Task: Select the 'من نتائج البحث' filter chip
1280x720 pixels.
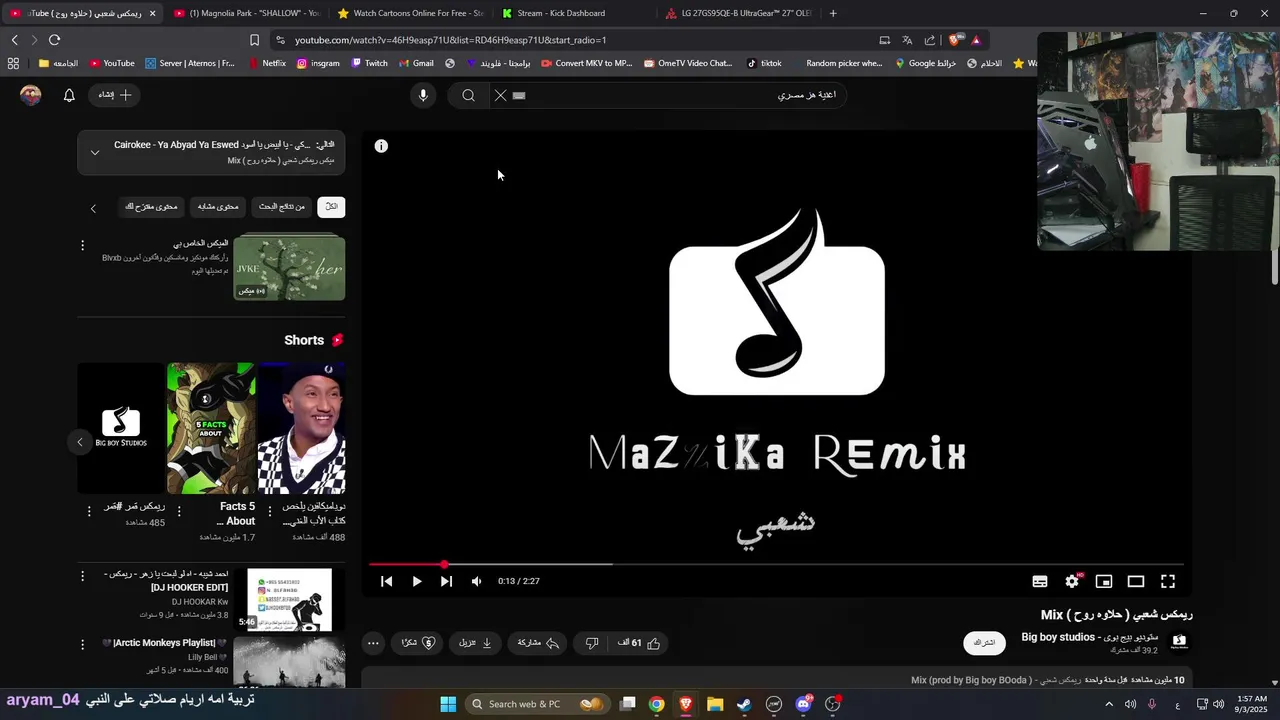Action: coord(281,207)
